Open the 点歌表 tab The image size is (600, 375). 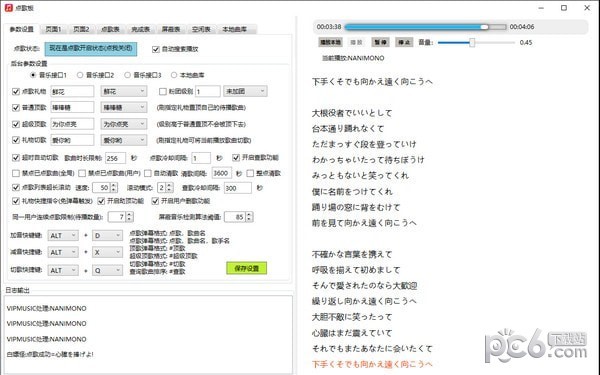click(x=111, y=29)
